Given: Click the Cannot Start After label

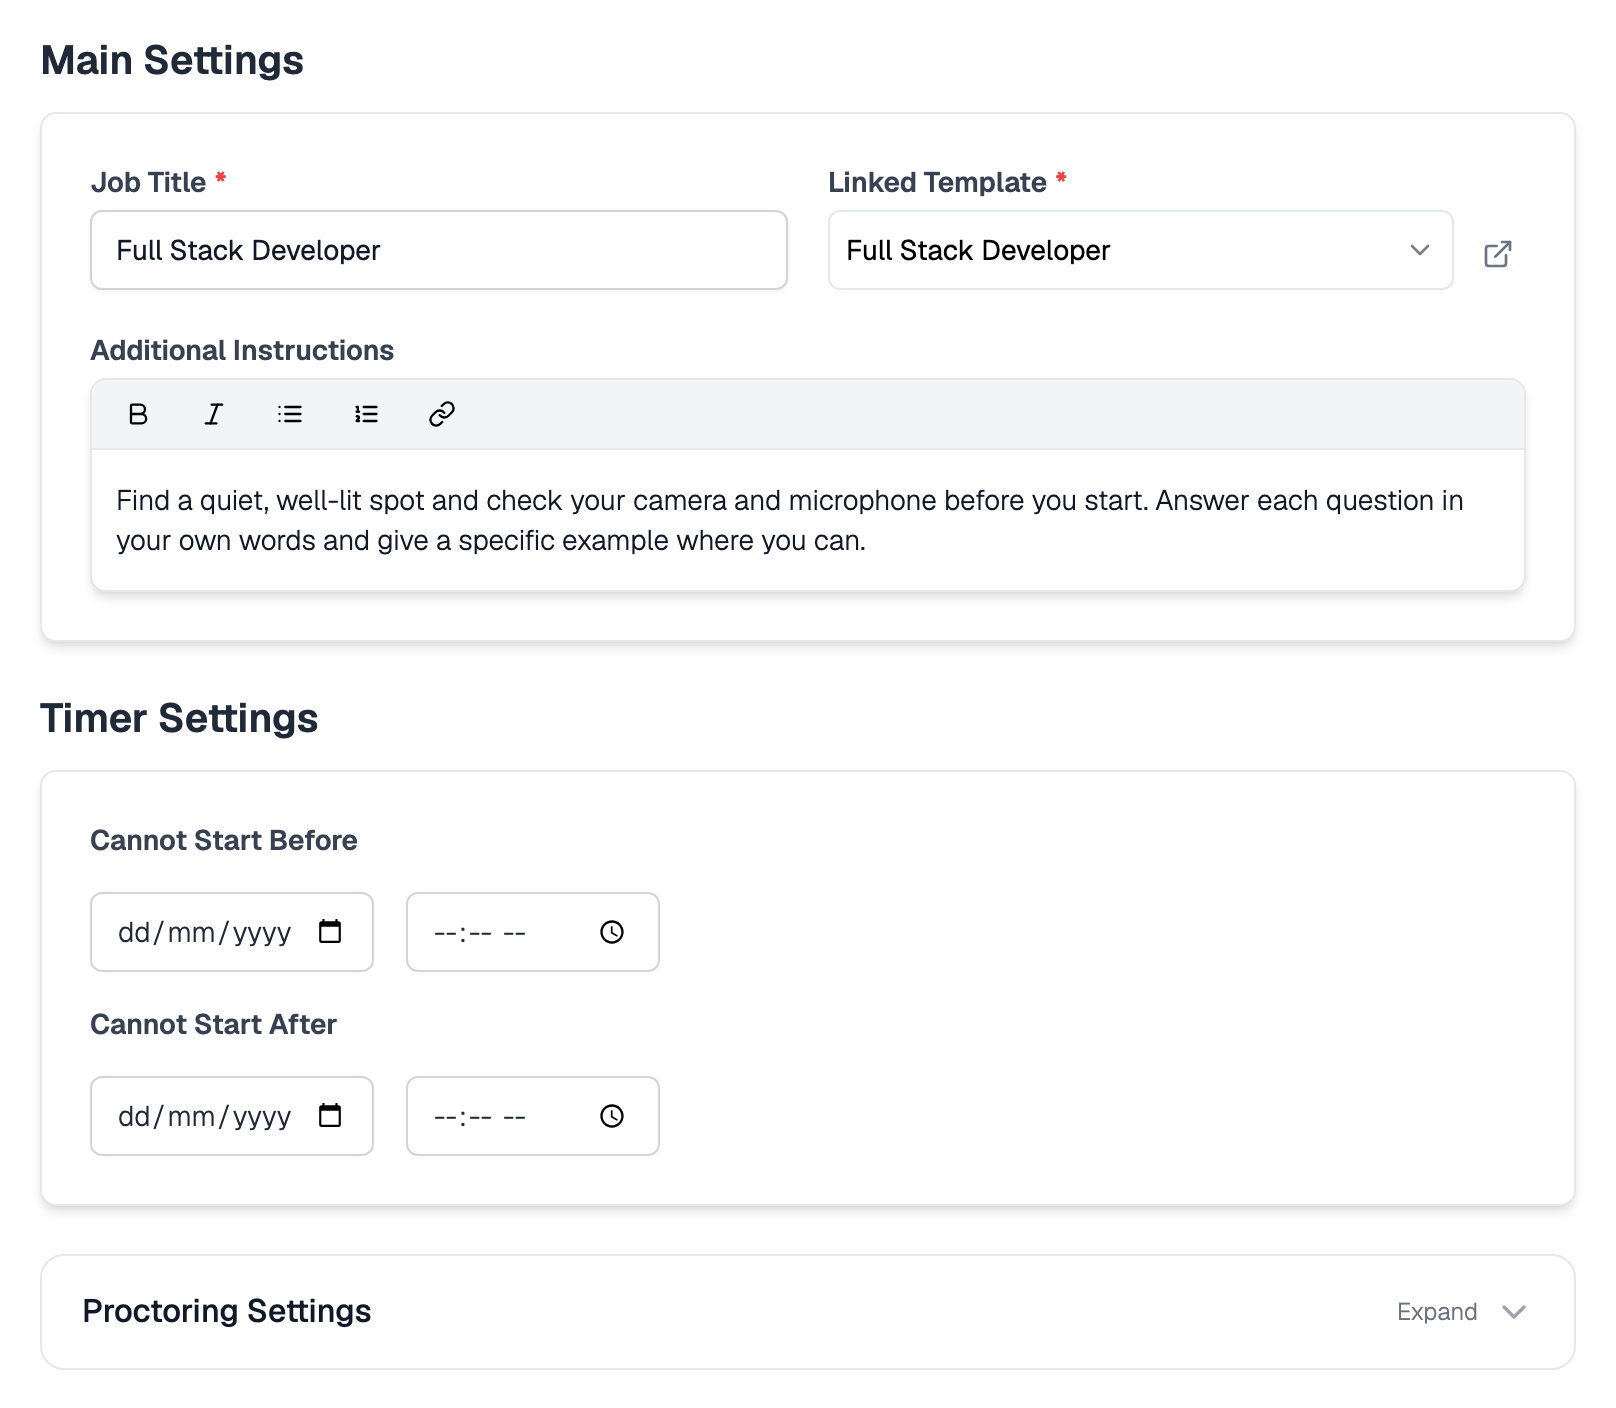Looking at the screenshot, I should click(x=214, y=1024).
